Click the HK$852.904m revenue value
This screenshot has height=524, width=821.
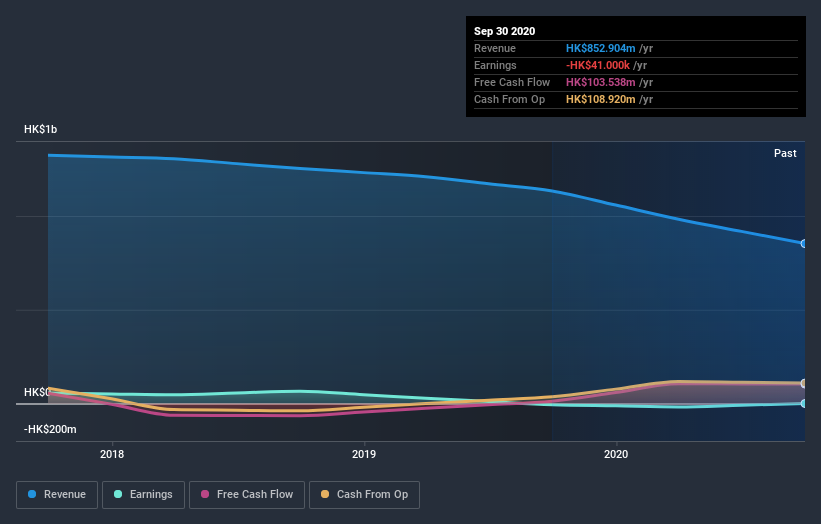point(601,48)
